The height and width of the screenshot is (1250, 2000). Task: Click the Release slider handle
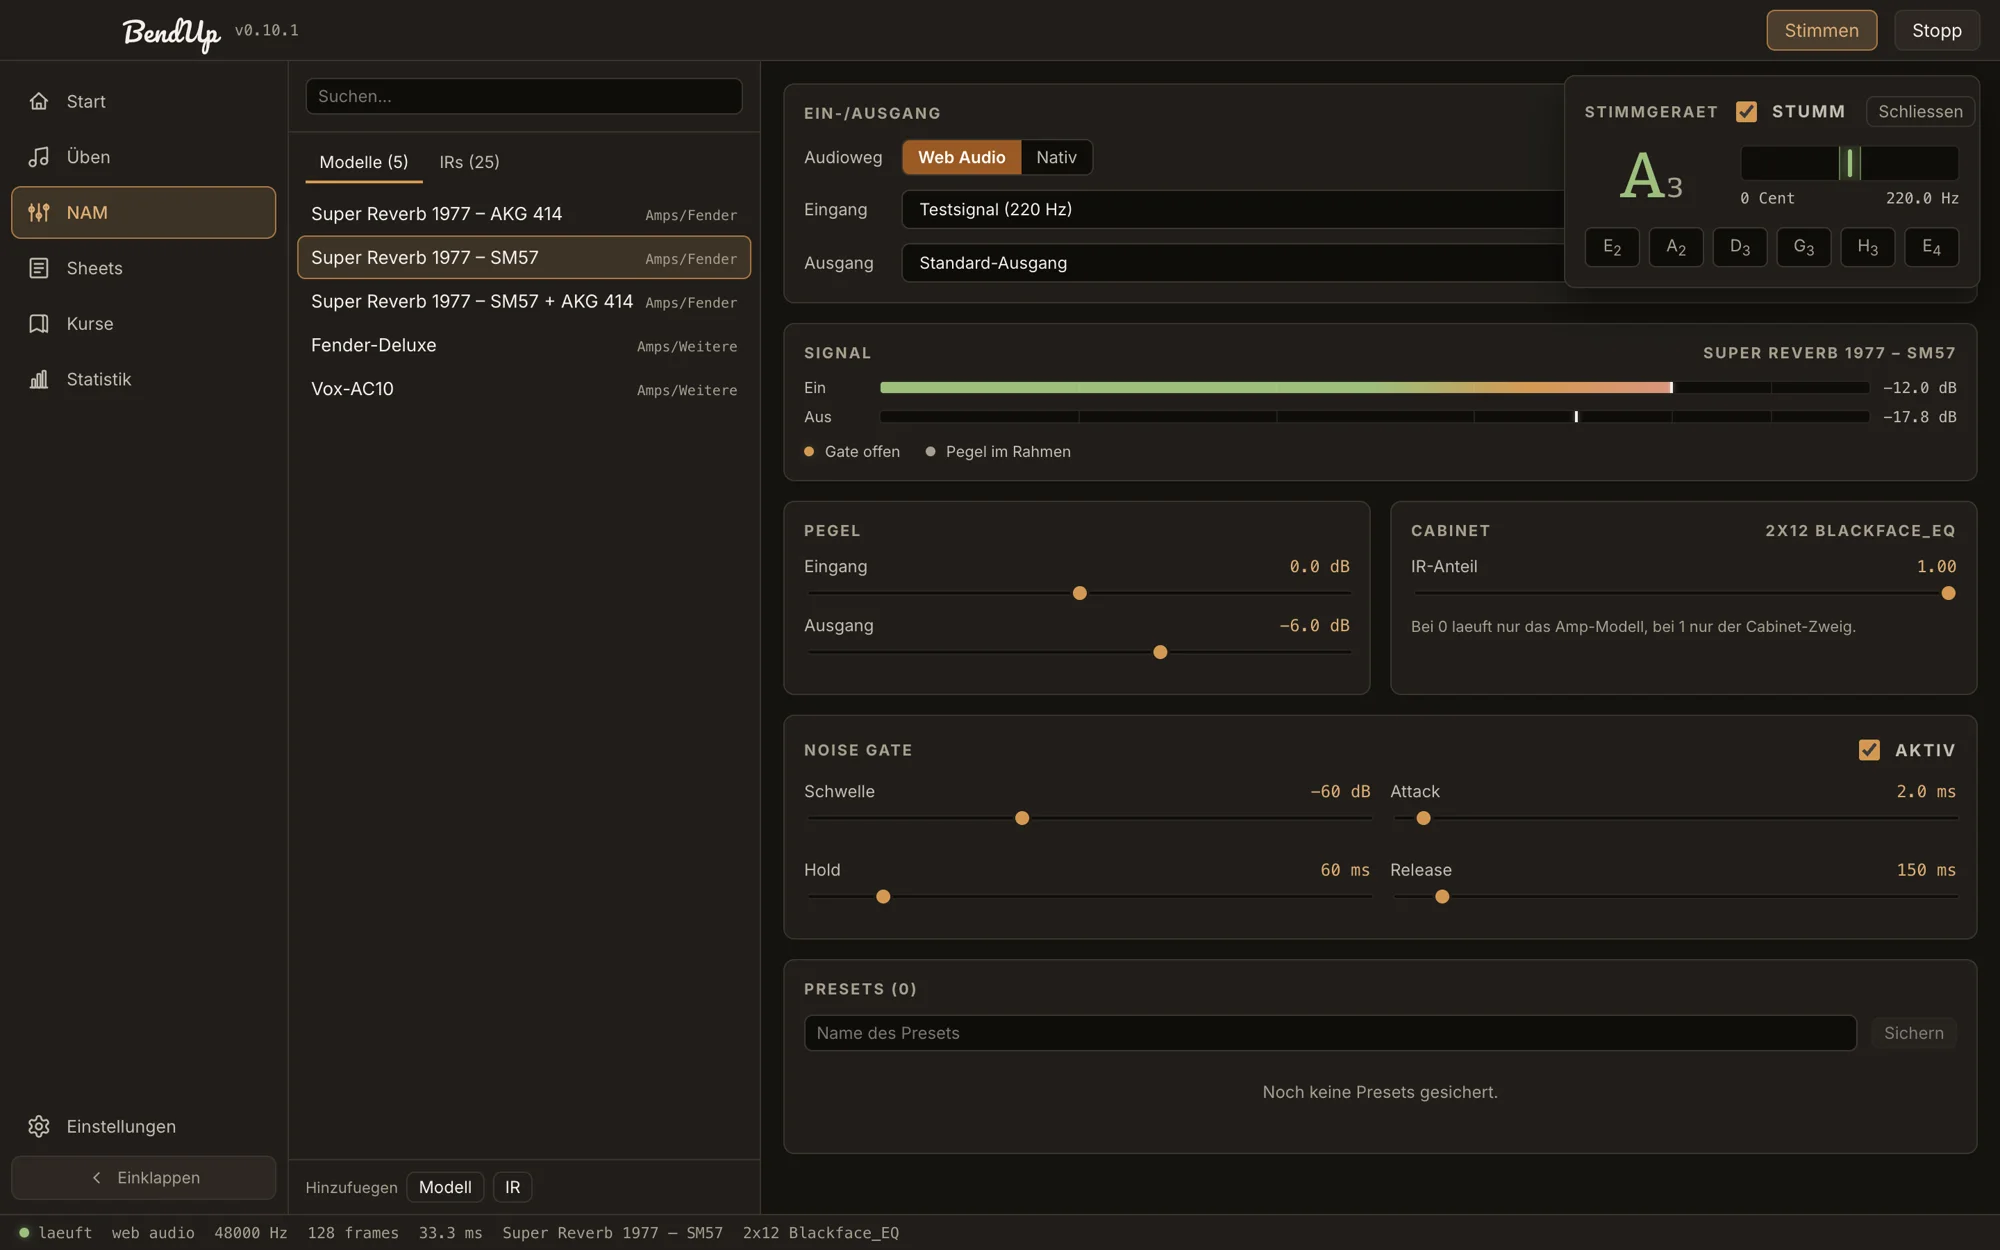point(1442,897)
